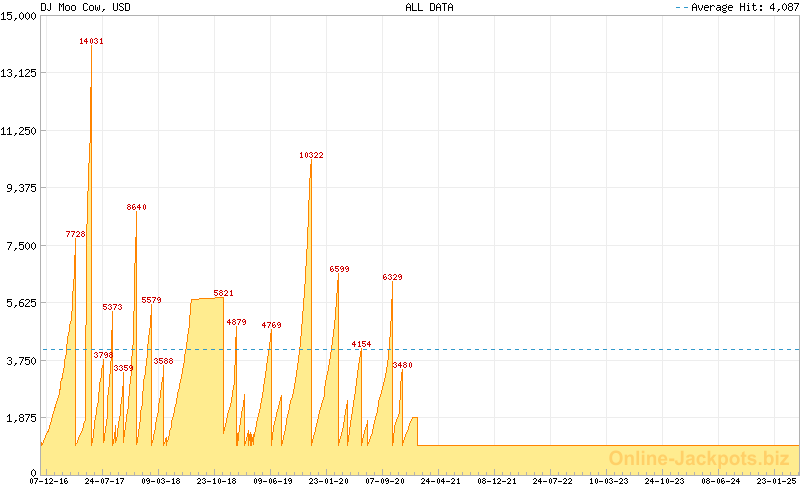The height and width of the screenshot is (490, 800).
Task: Select the 4154 peak label
Action: [x=361, y=344]
